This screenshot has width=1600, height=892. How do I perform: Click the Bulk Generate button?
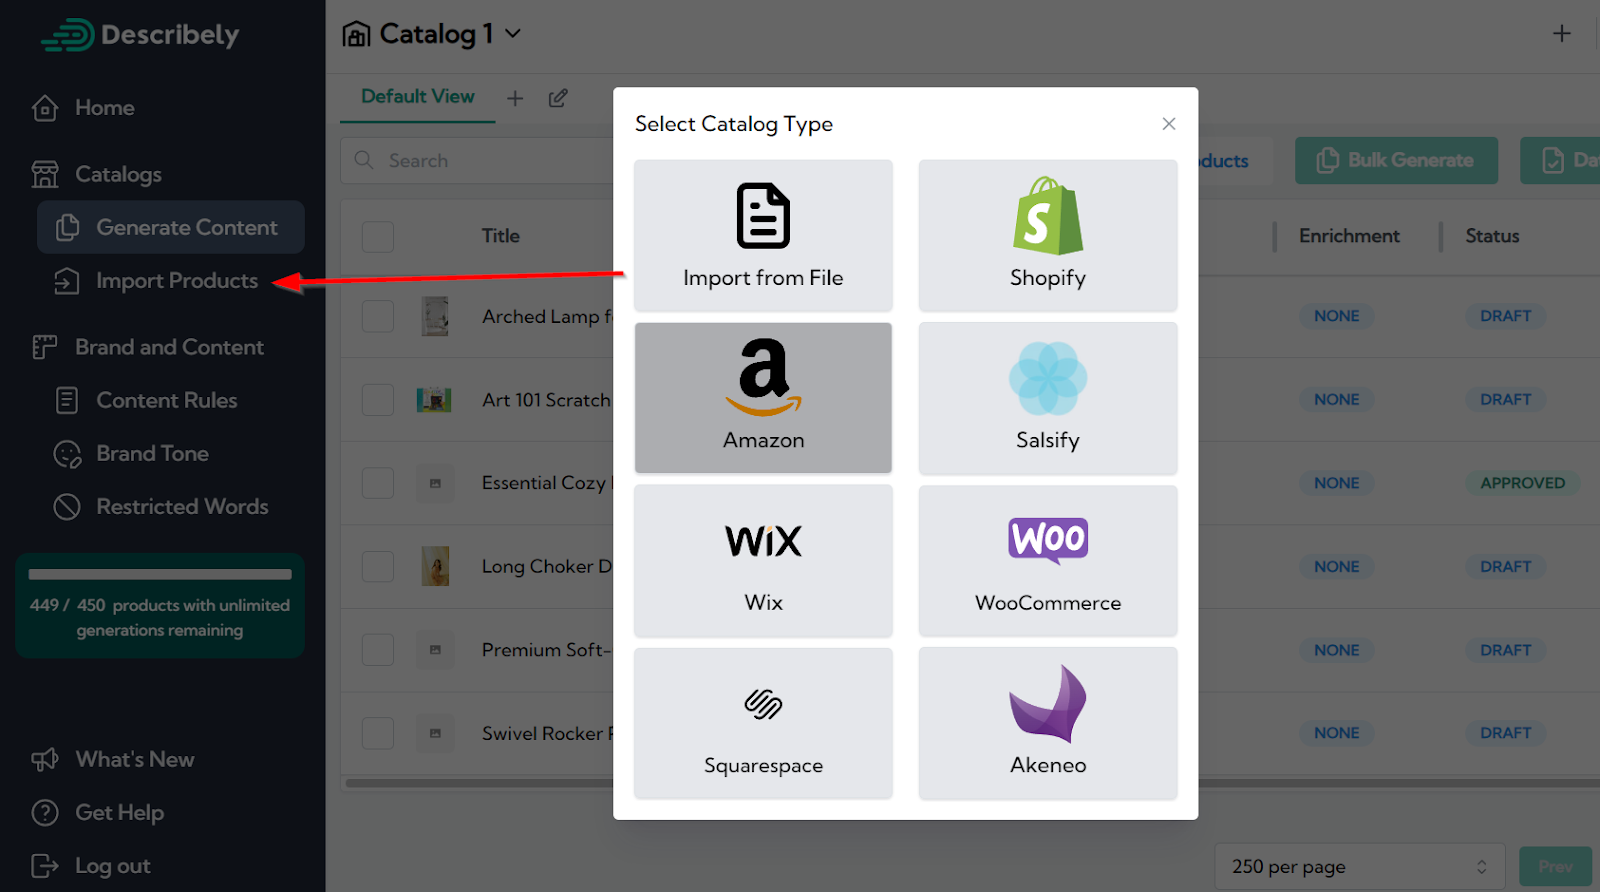(x=1396, y=161)
